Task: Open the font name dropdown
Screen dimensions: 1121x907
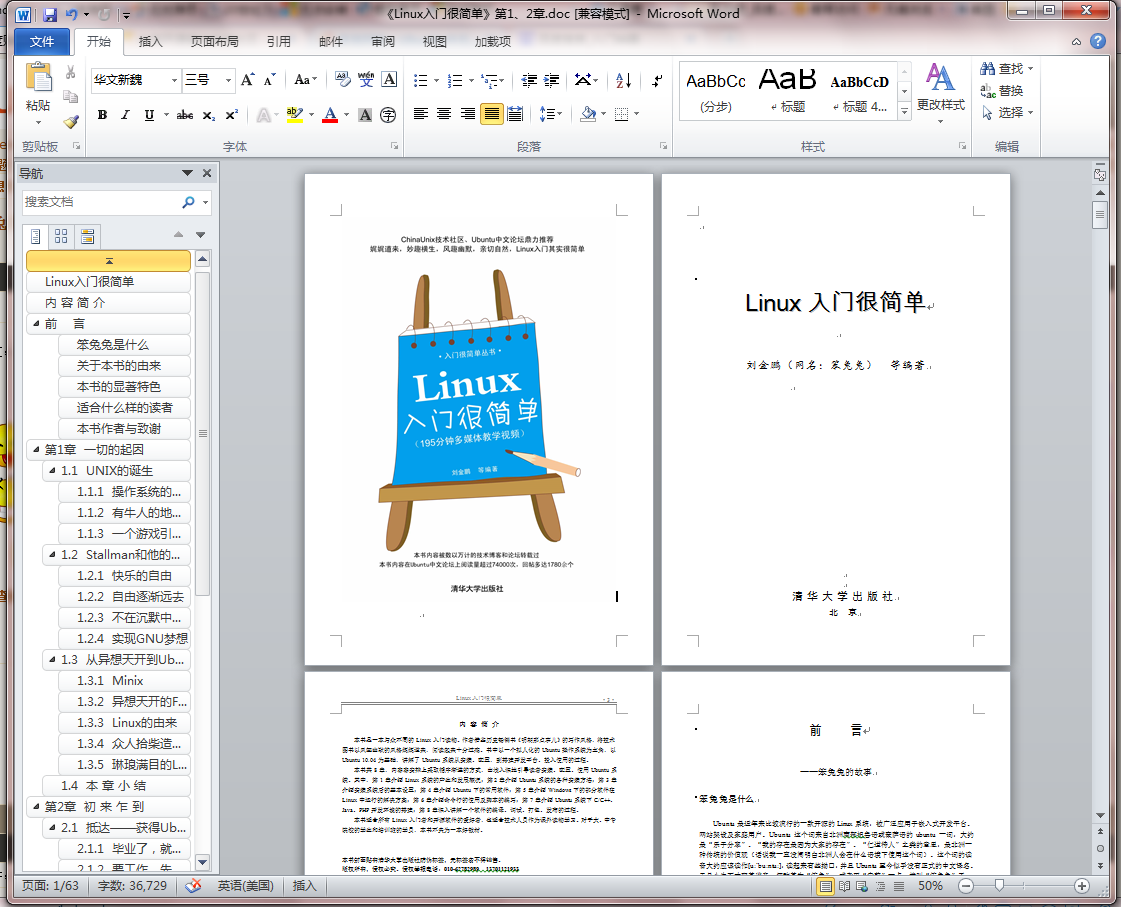Action: [x=174, y=80]
